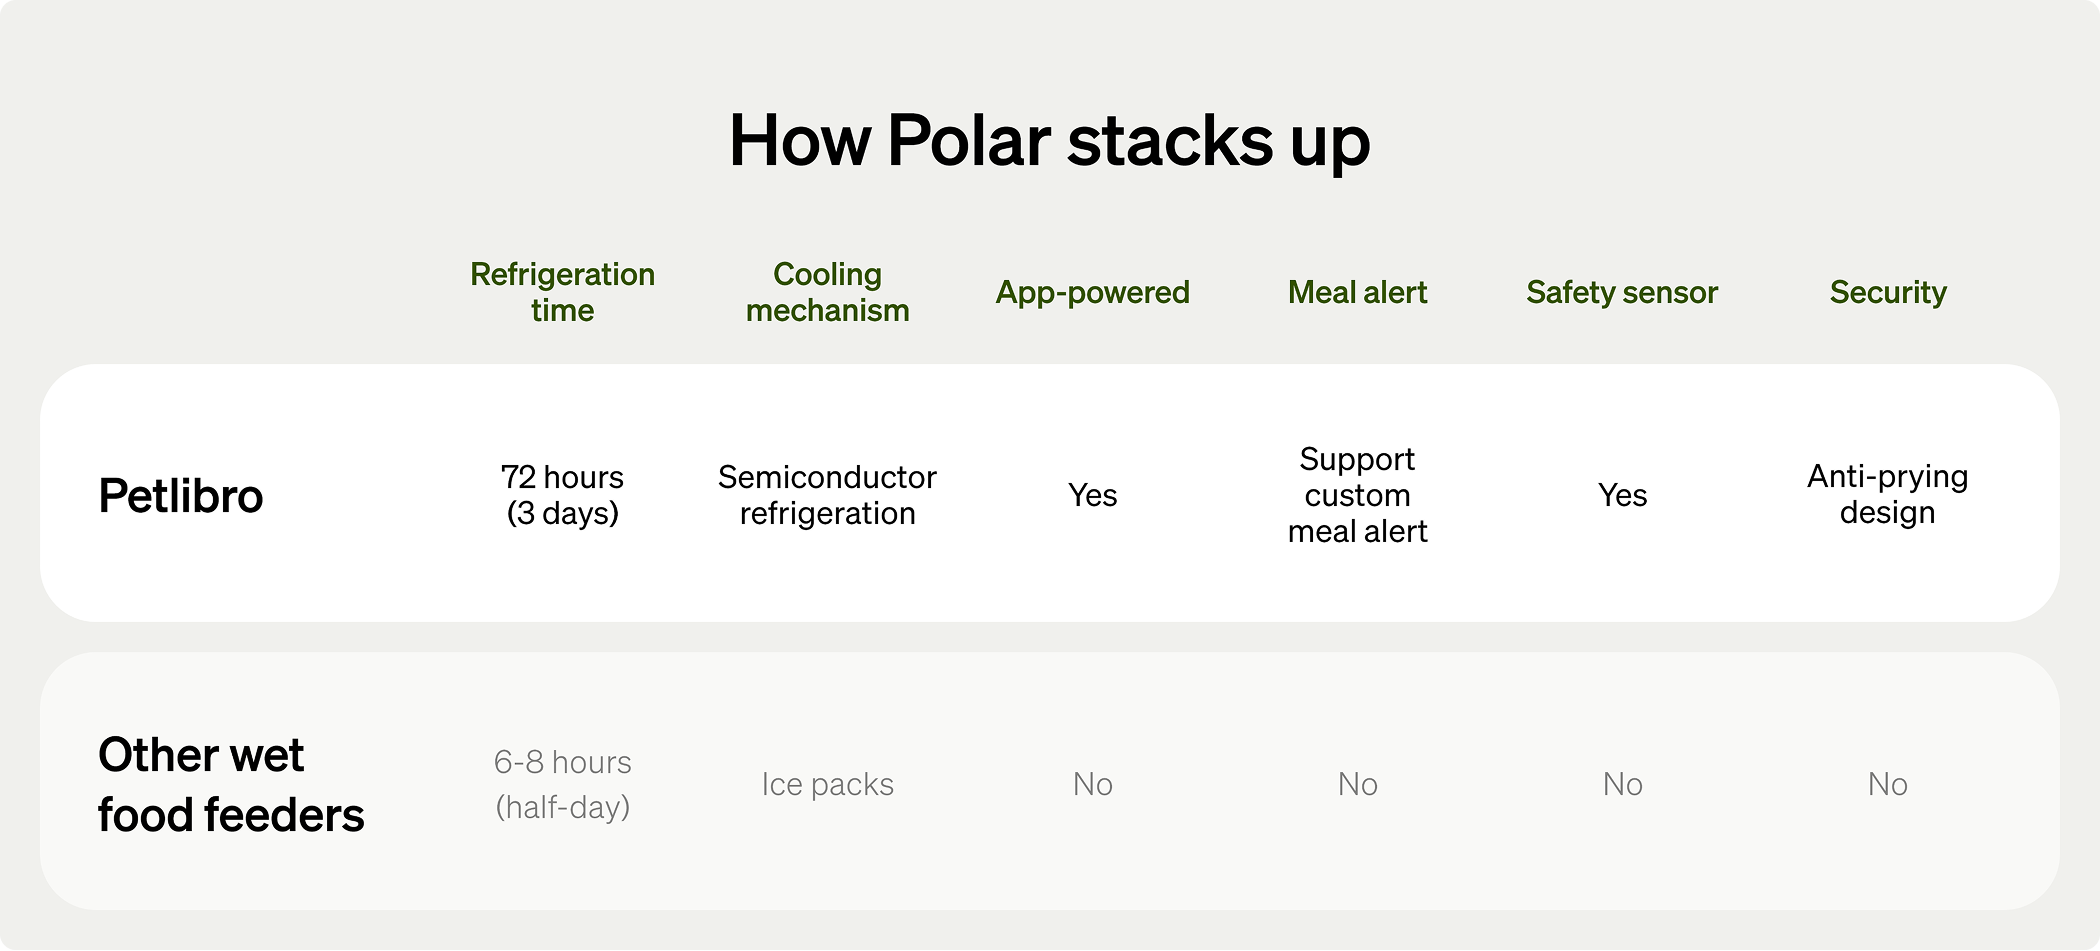Screen dimensions: 2100x951
Task: Click the Meal alert column header
Action: click(1357, 292)
